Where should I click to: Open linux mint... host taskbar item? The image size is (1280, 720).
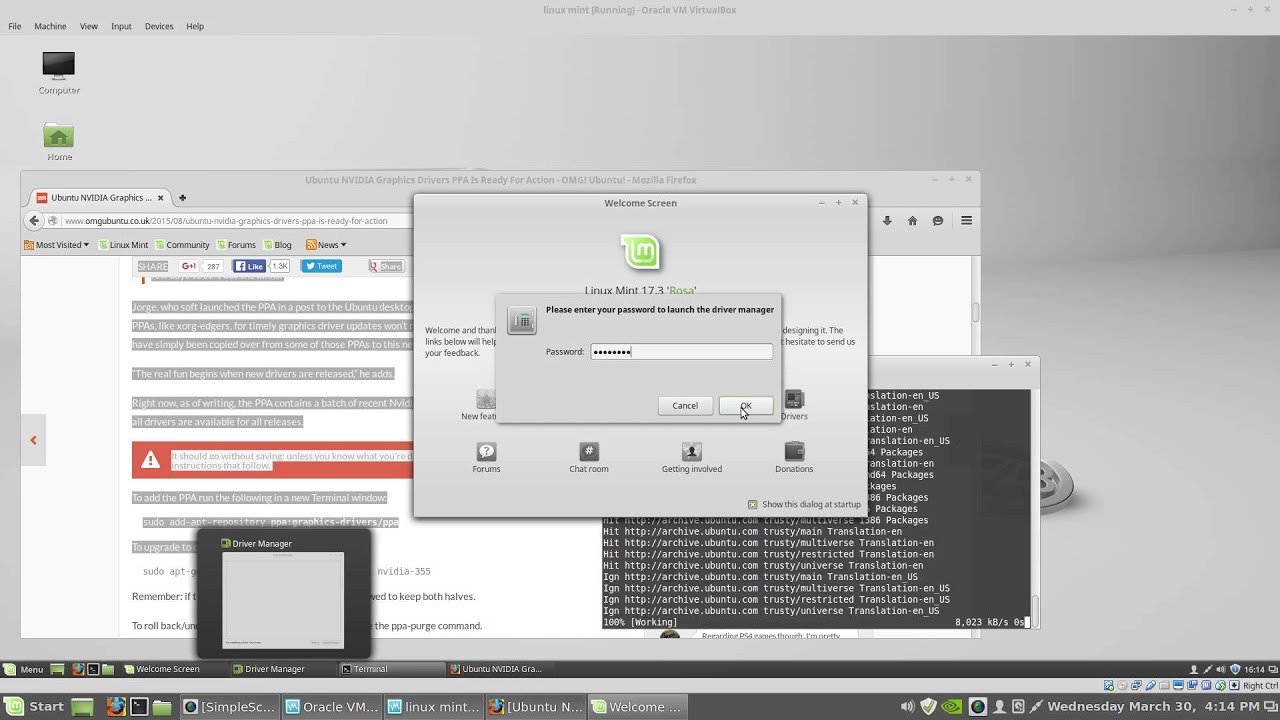coord(433,707)
